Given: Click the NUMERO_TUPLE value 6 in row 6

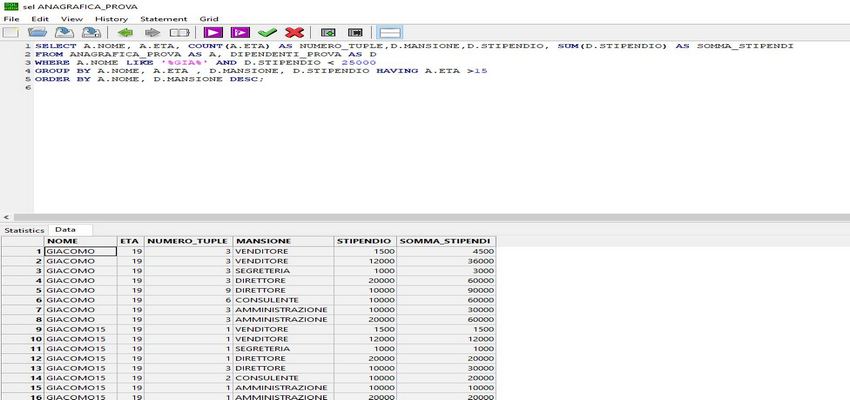Looking at the screenshot, I should pyautogui.click(x=189, y=300).
